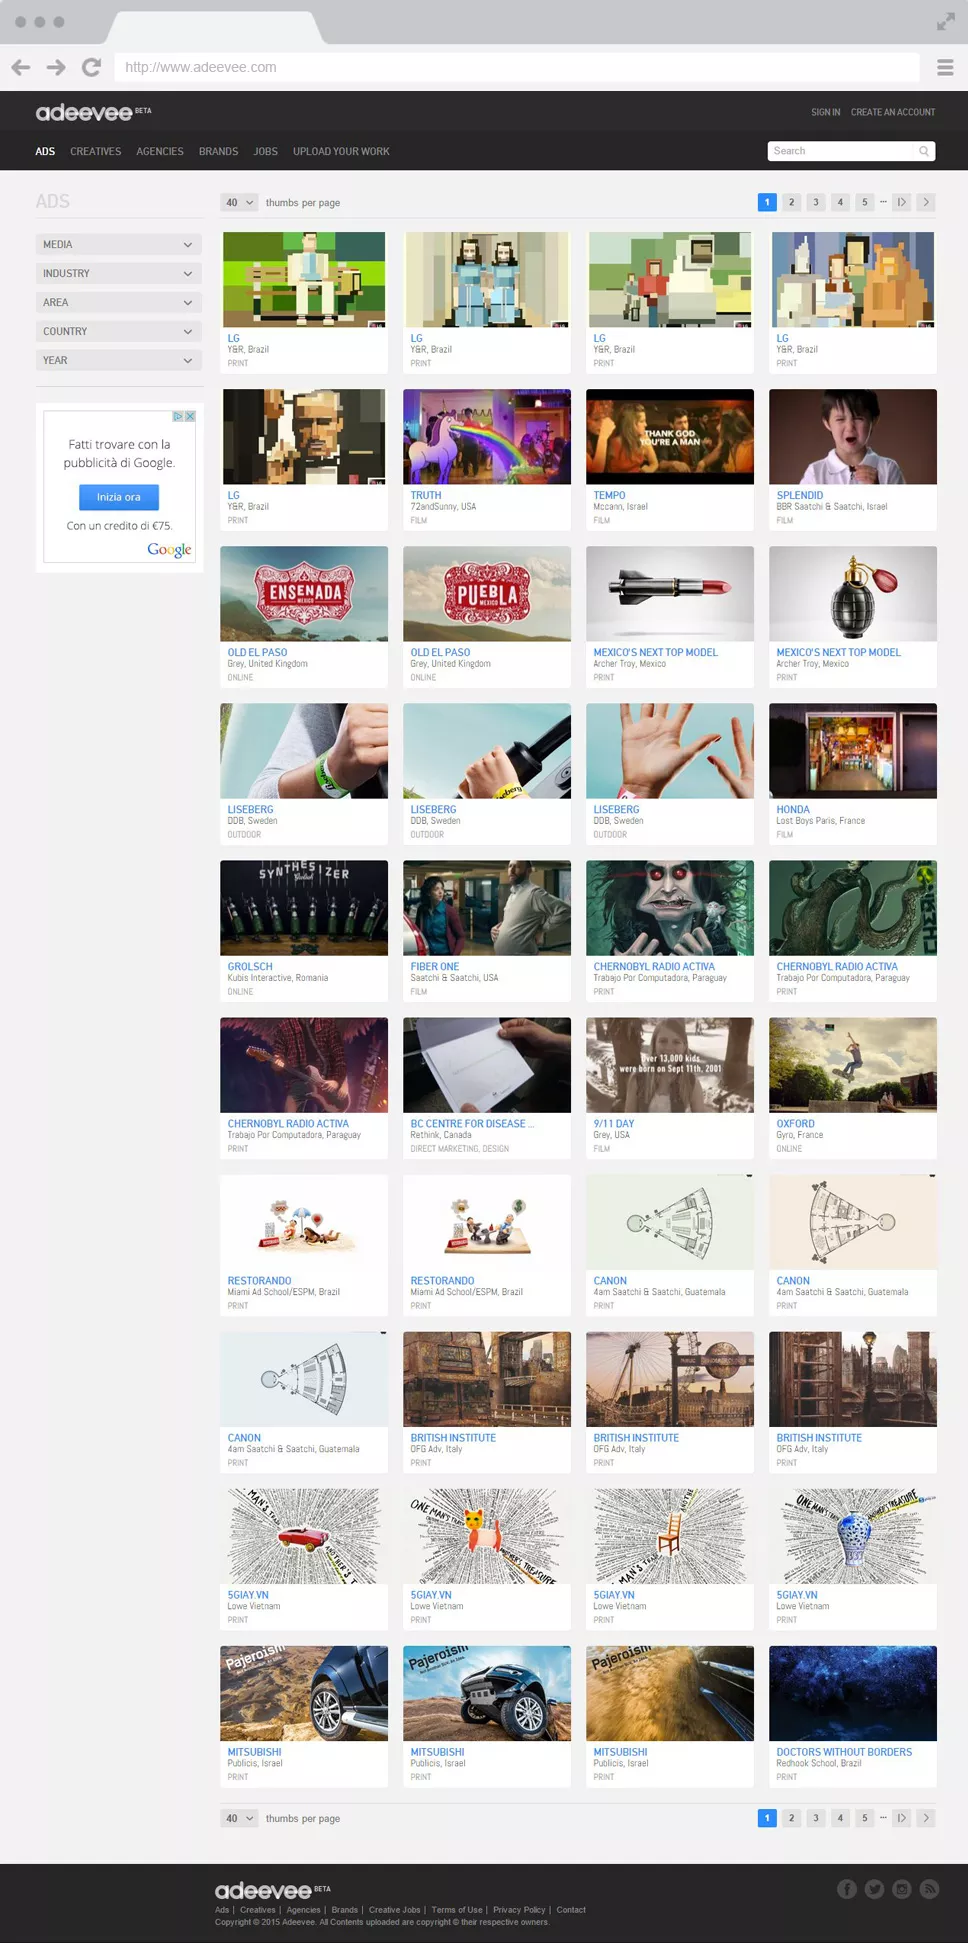Open the rocket lipstick Mexico's Next Top Model thumbnail
The width and height of the screenshot is (968, 1943).
coord(670,594)
